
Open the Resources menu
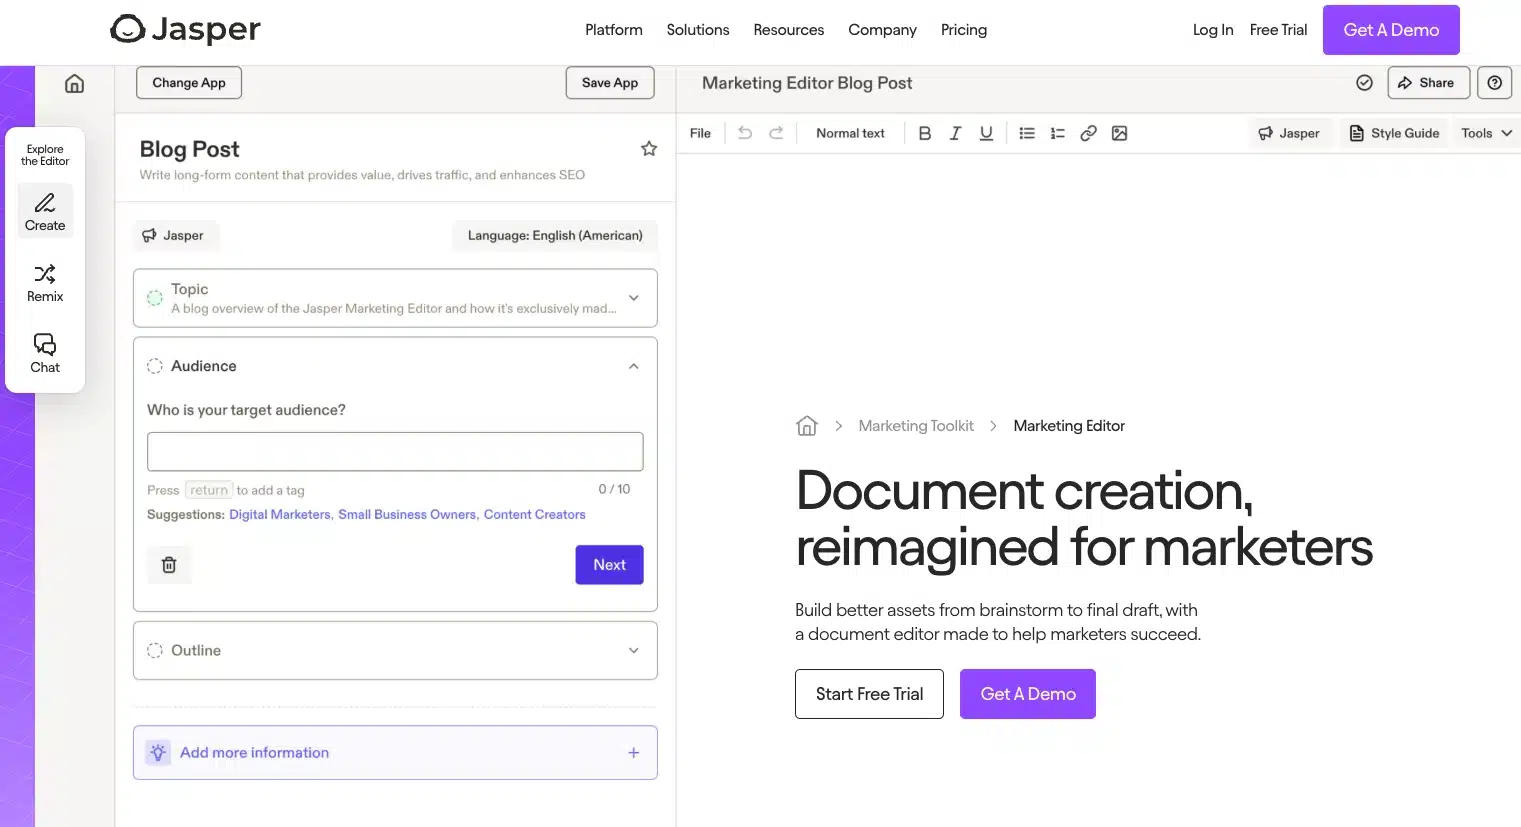[789, 30]
